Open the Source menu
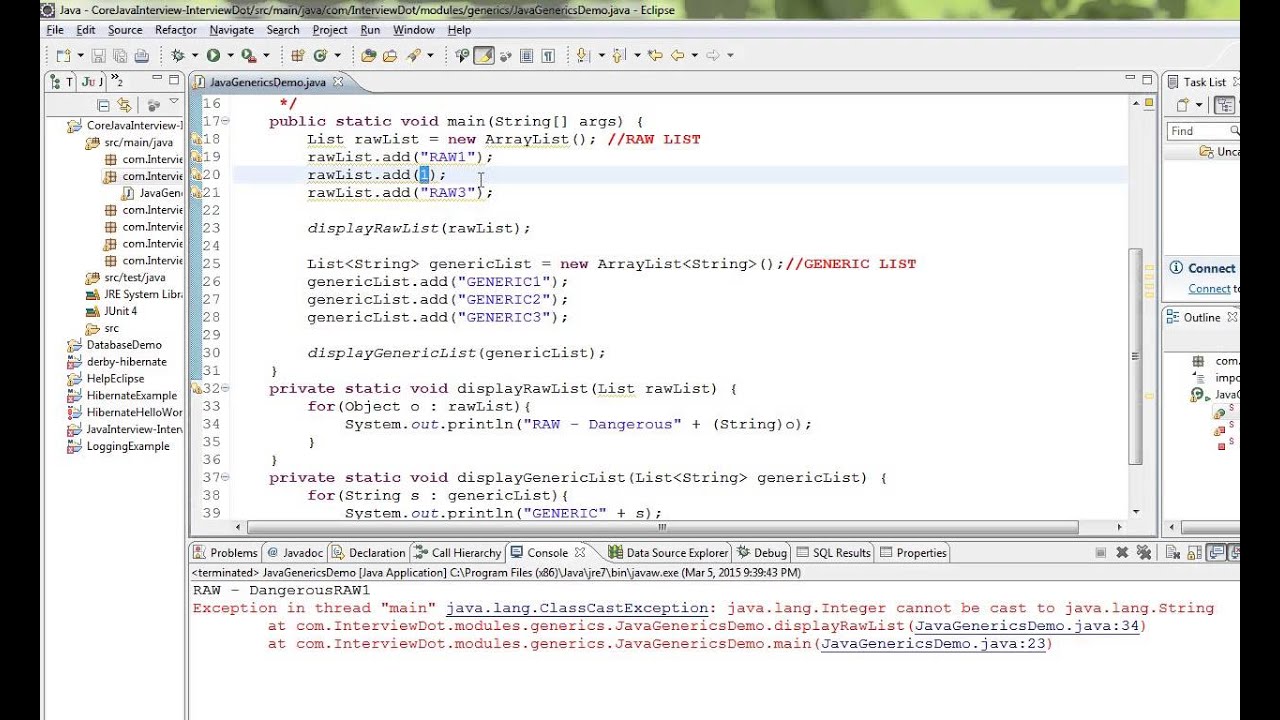Viewport: 1280px width, 720px height. (125, 30)
